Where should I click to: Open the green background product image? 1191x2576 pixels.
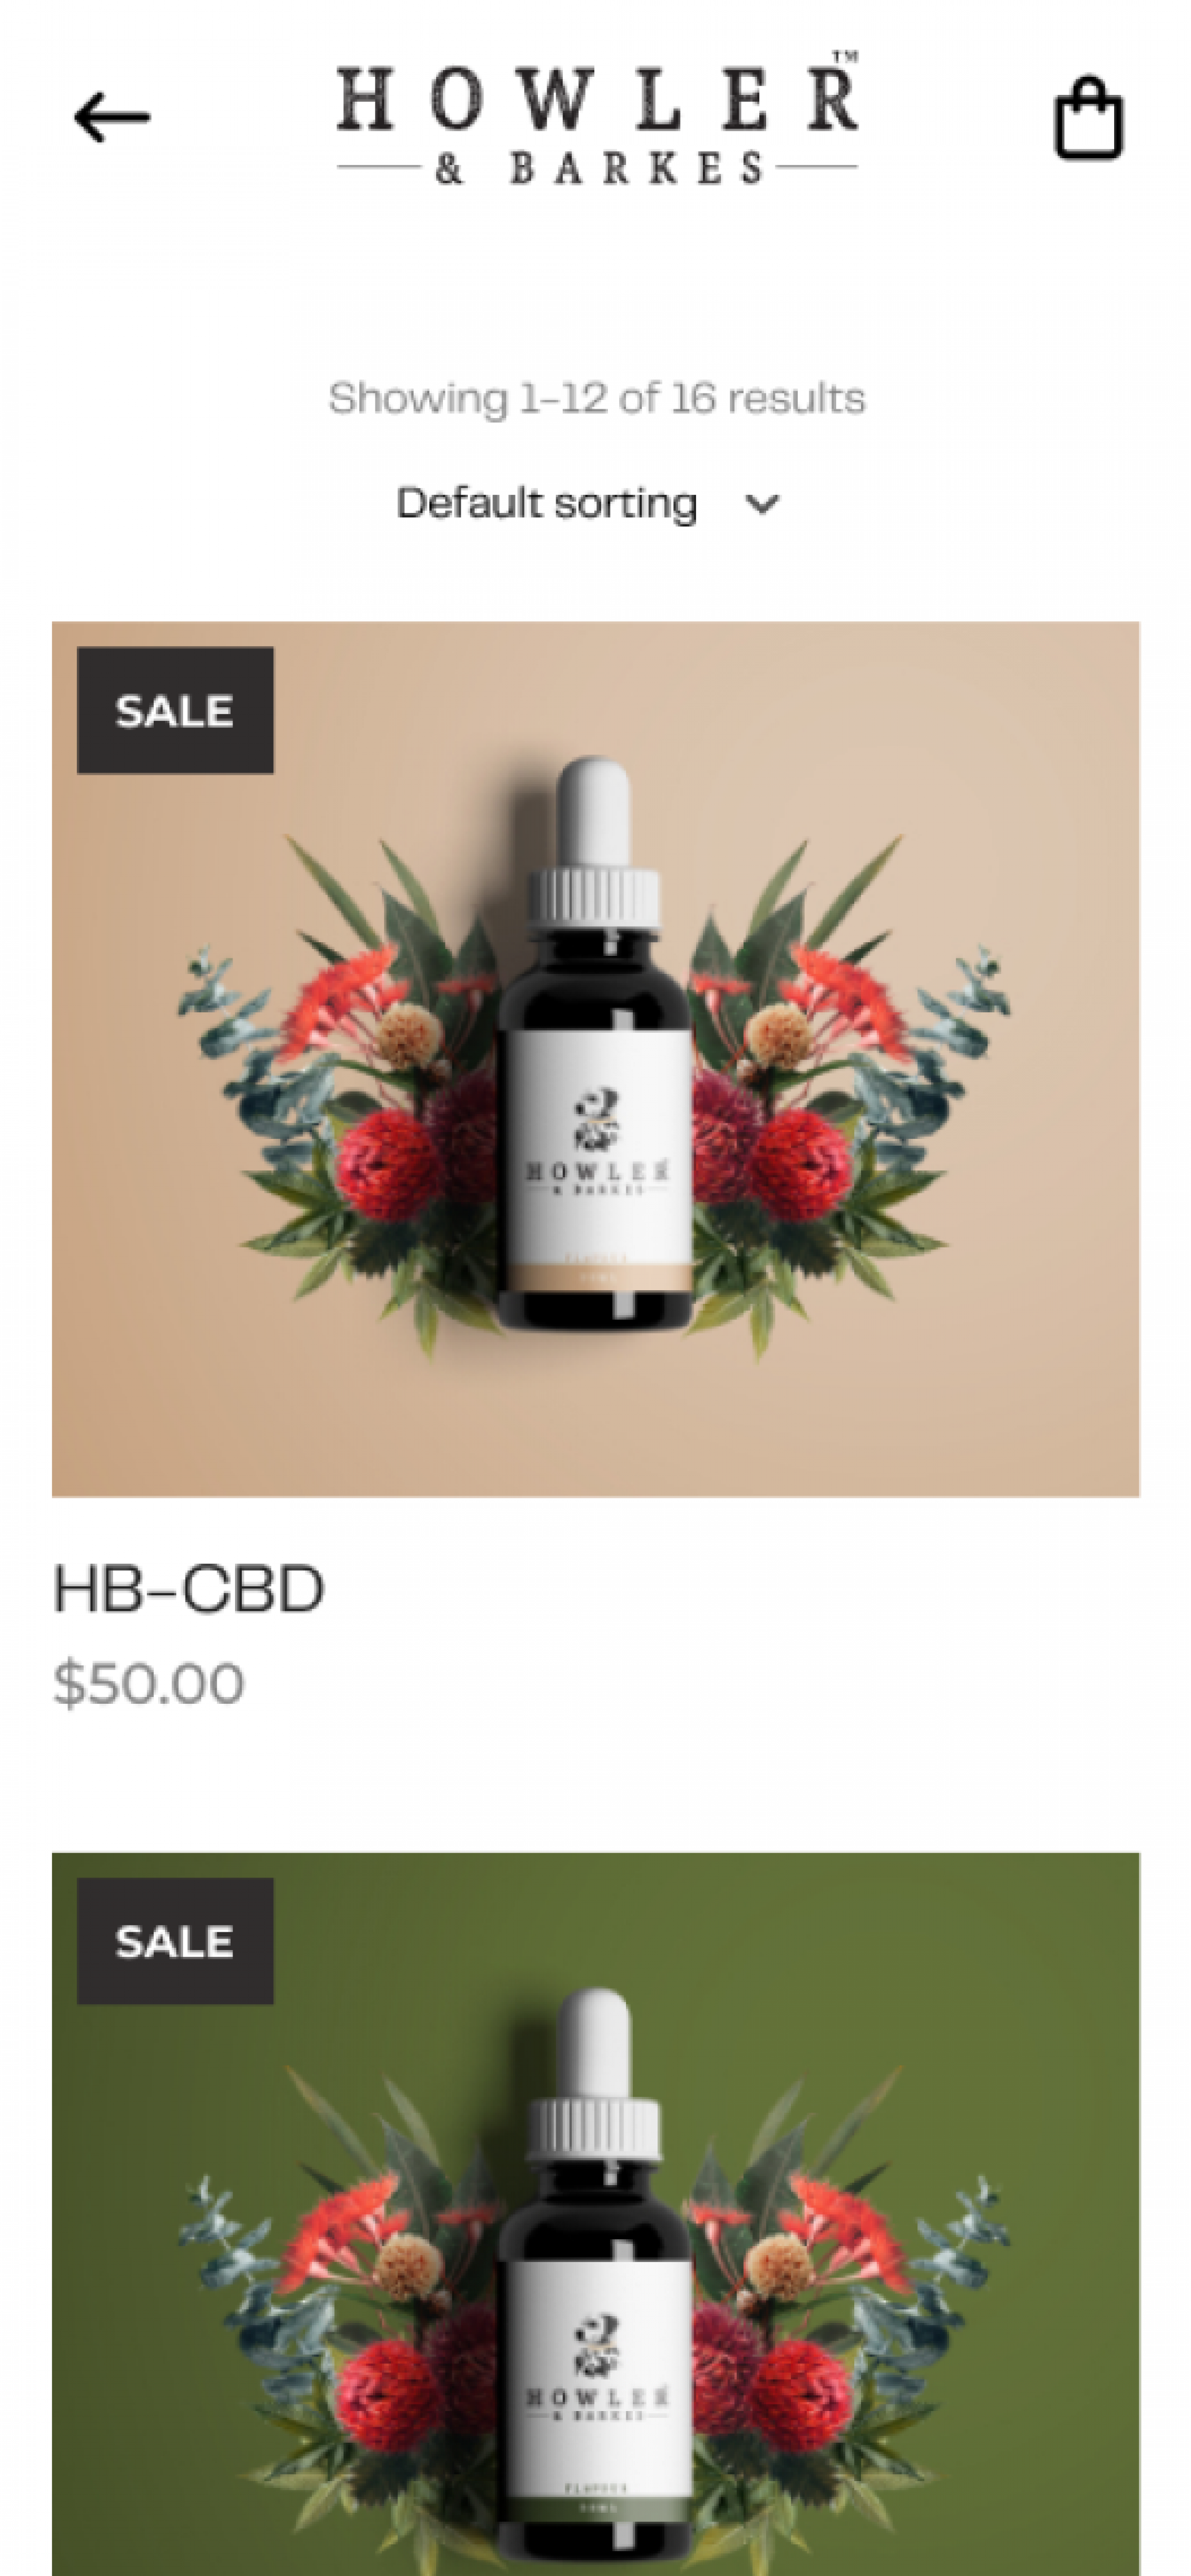[595, 2214]
